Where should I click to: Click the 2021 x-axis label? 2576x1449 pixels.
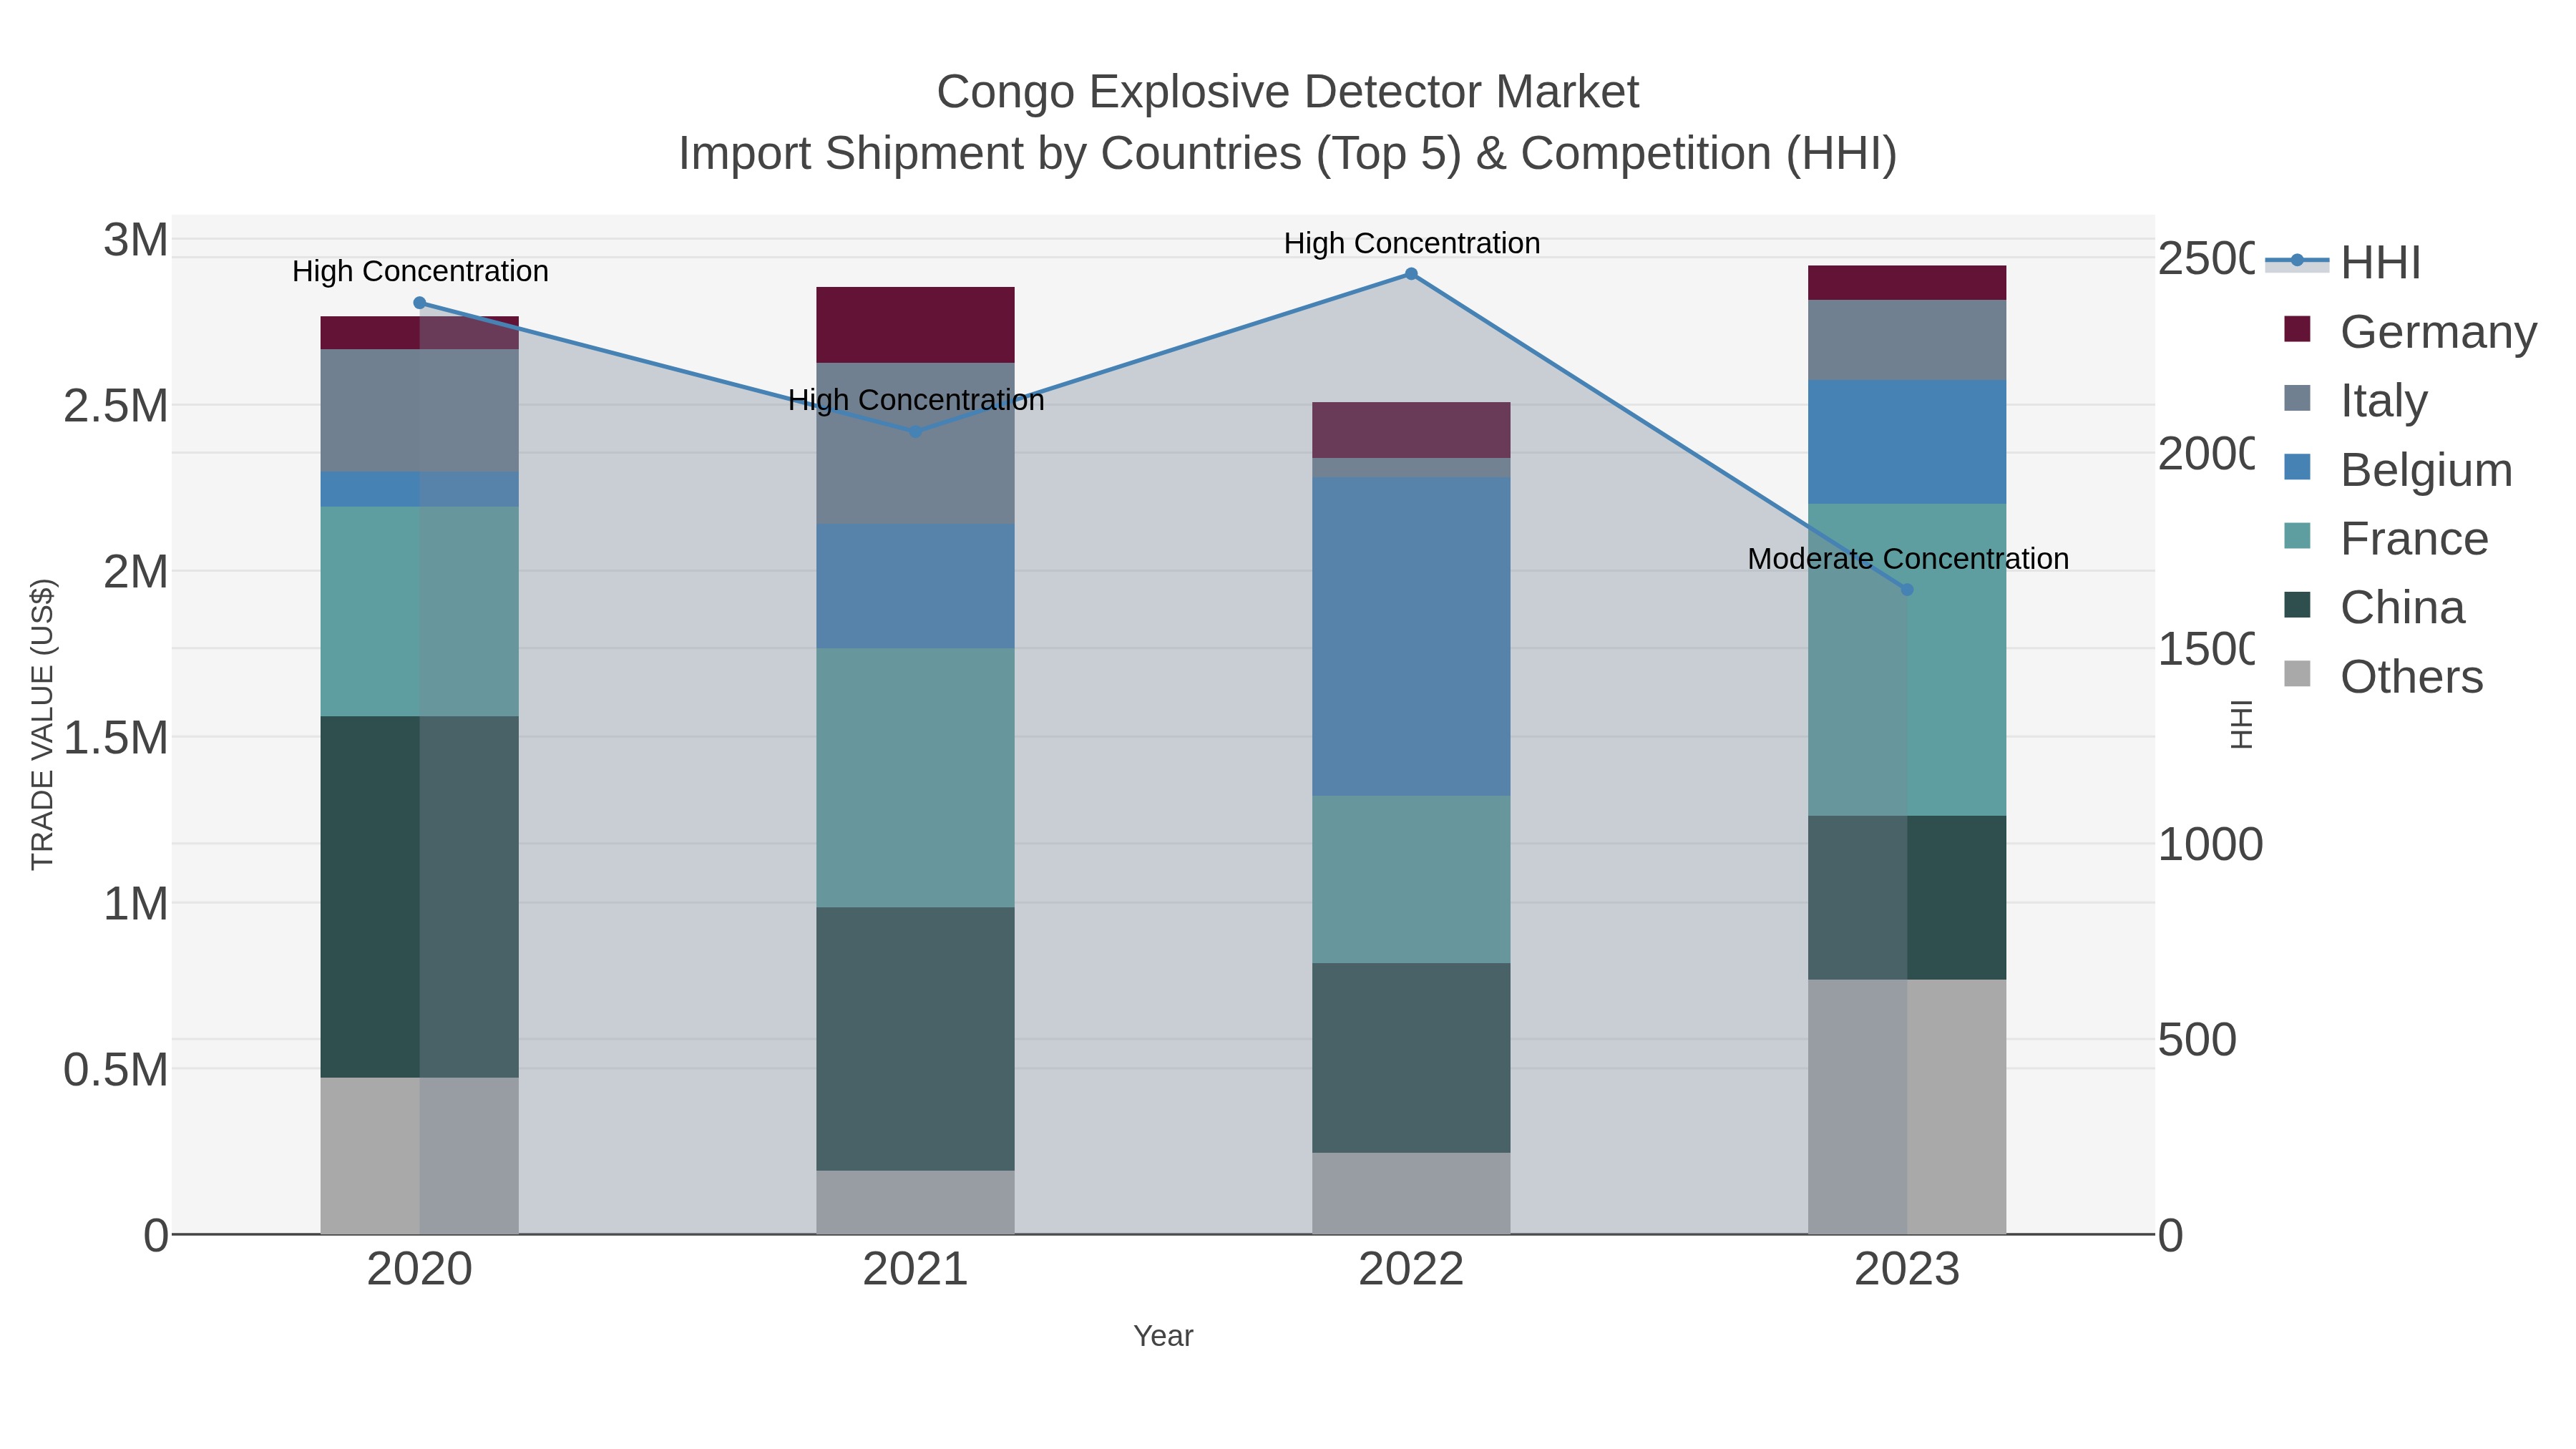916,1270
